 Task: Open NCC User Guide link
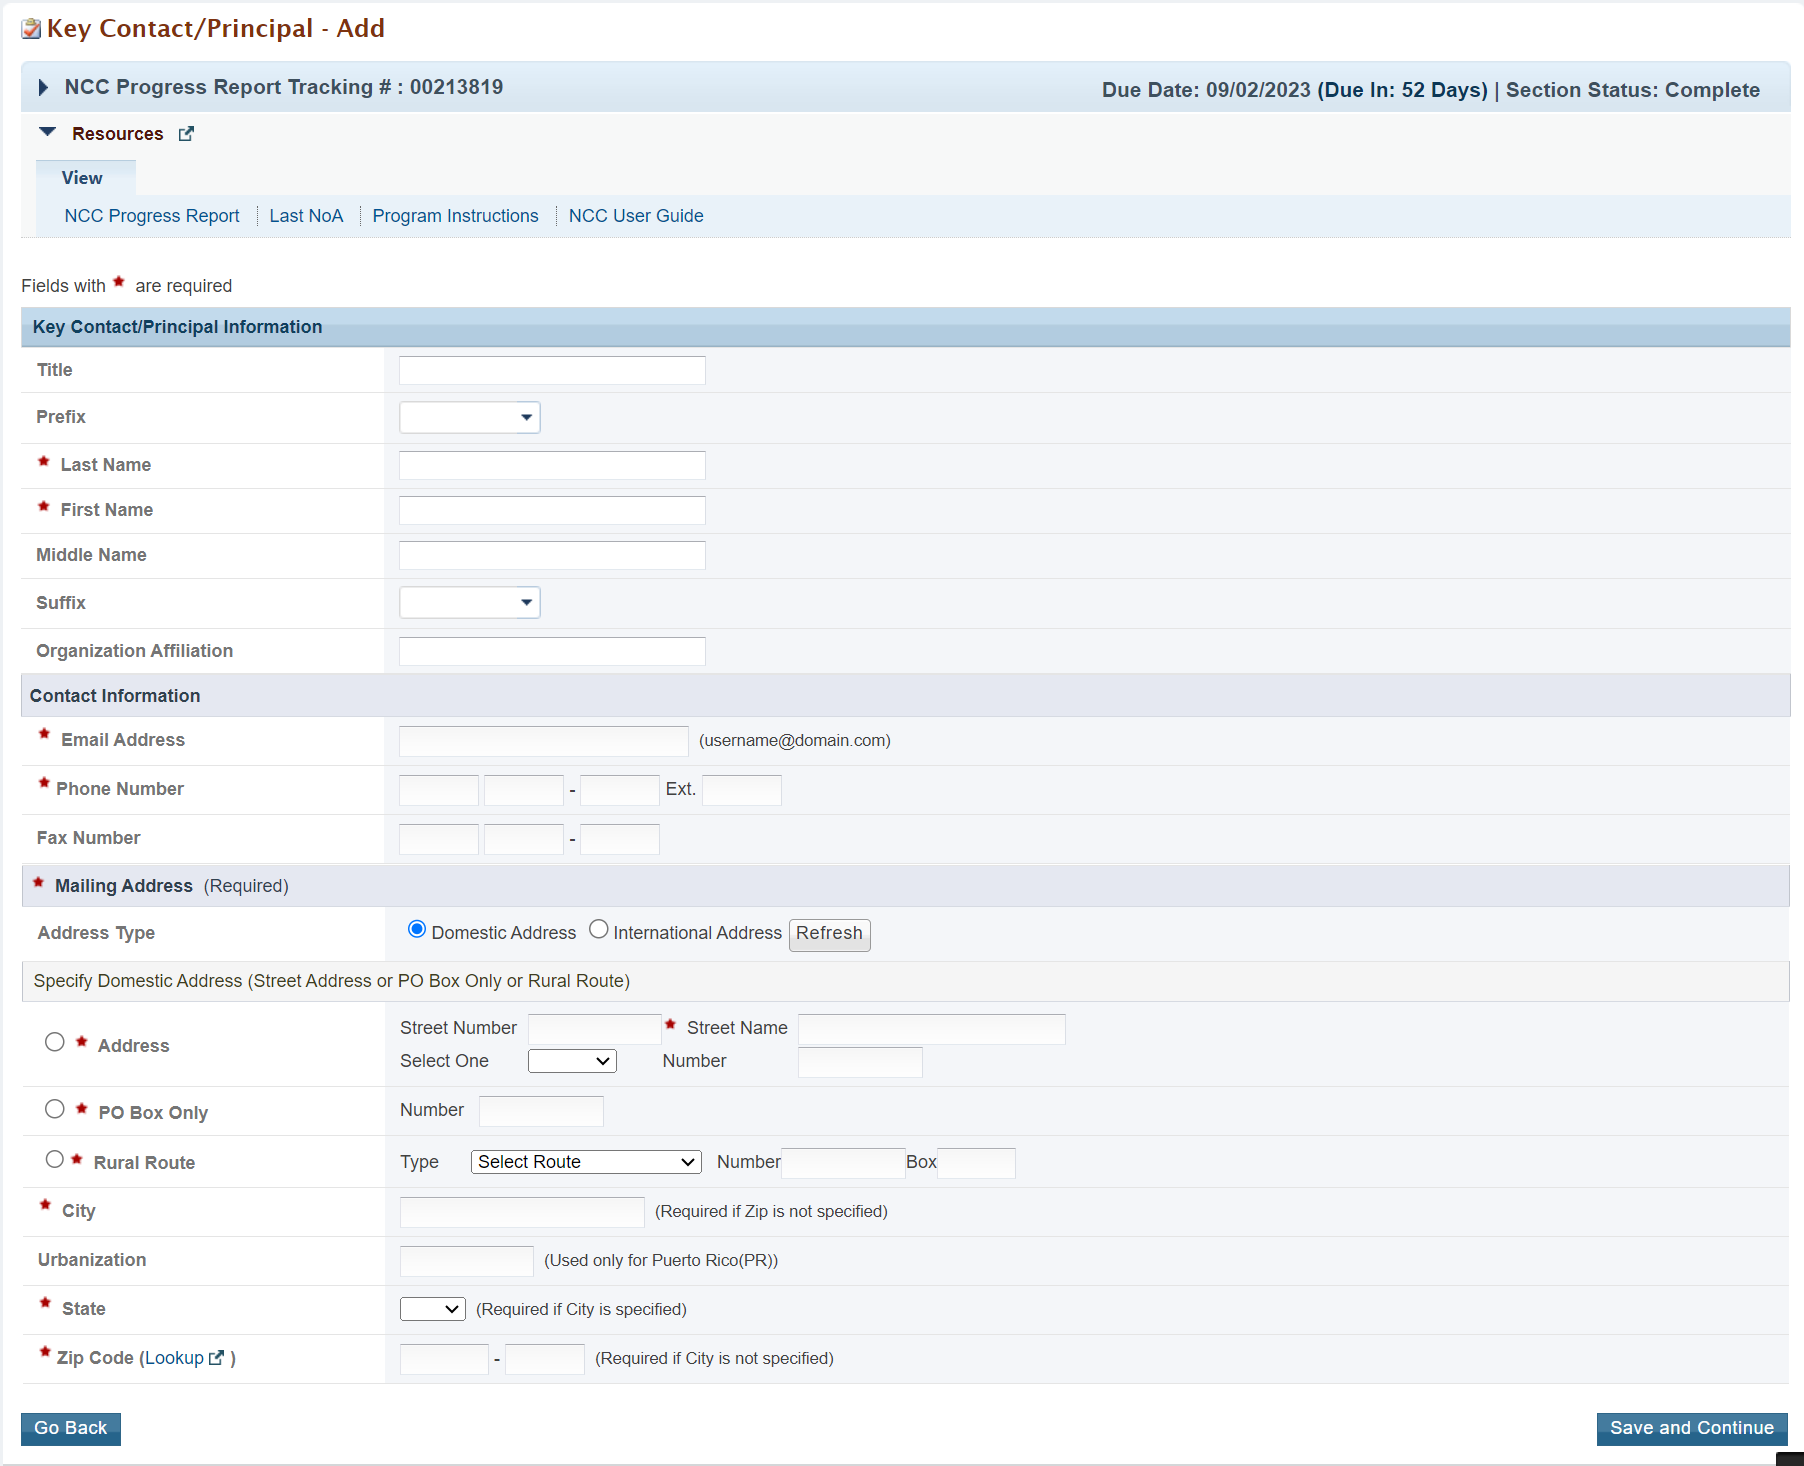pyautogui.click(x=636, y=216)
